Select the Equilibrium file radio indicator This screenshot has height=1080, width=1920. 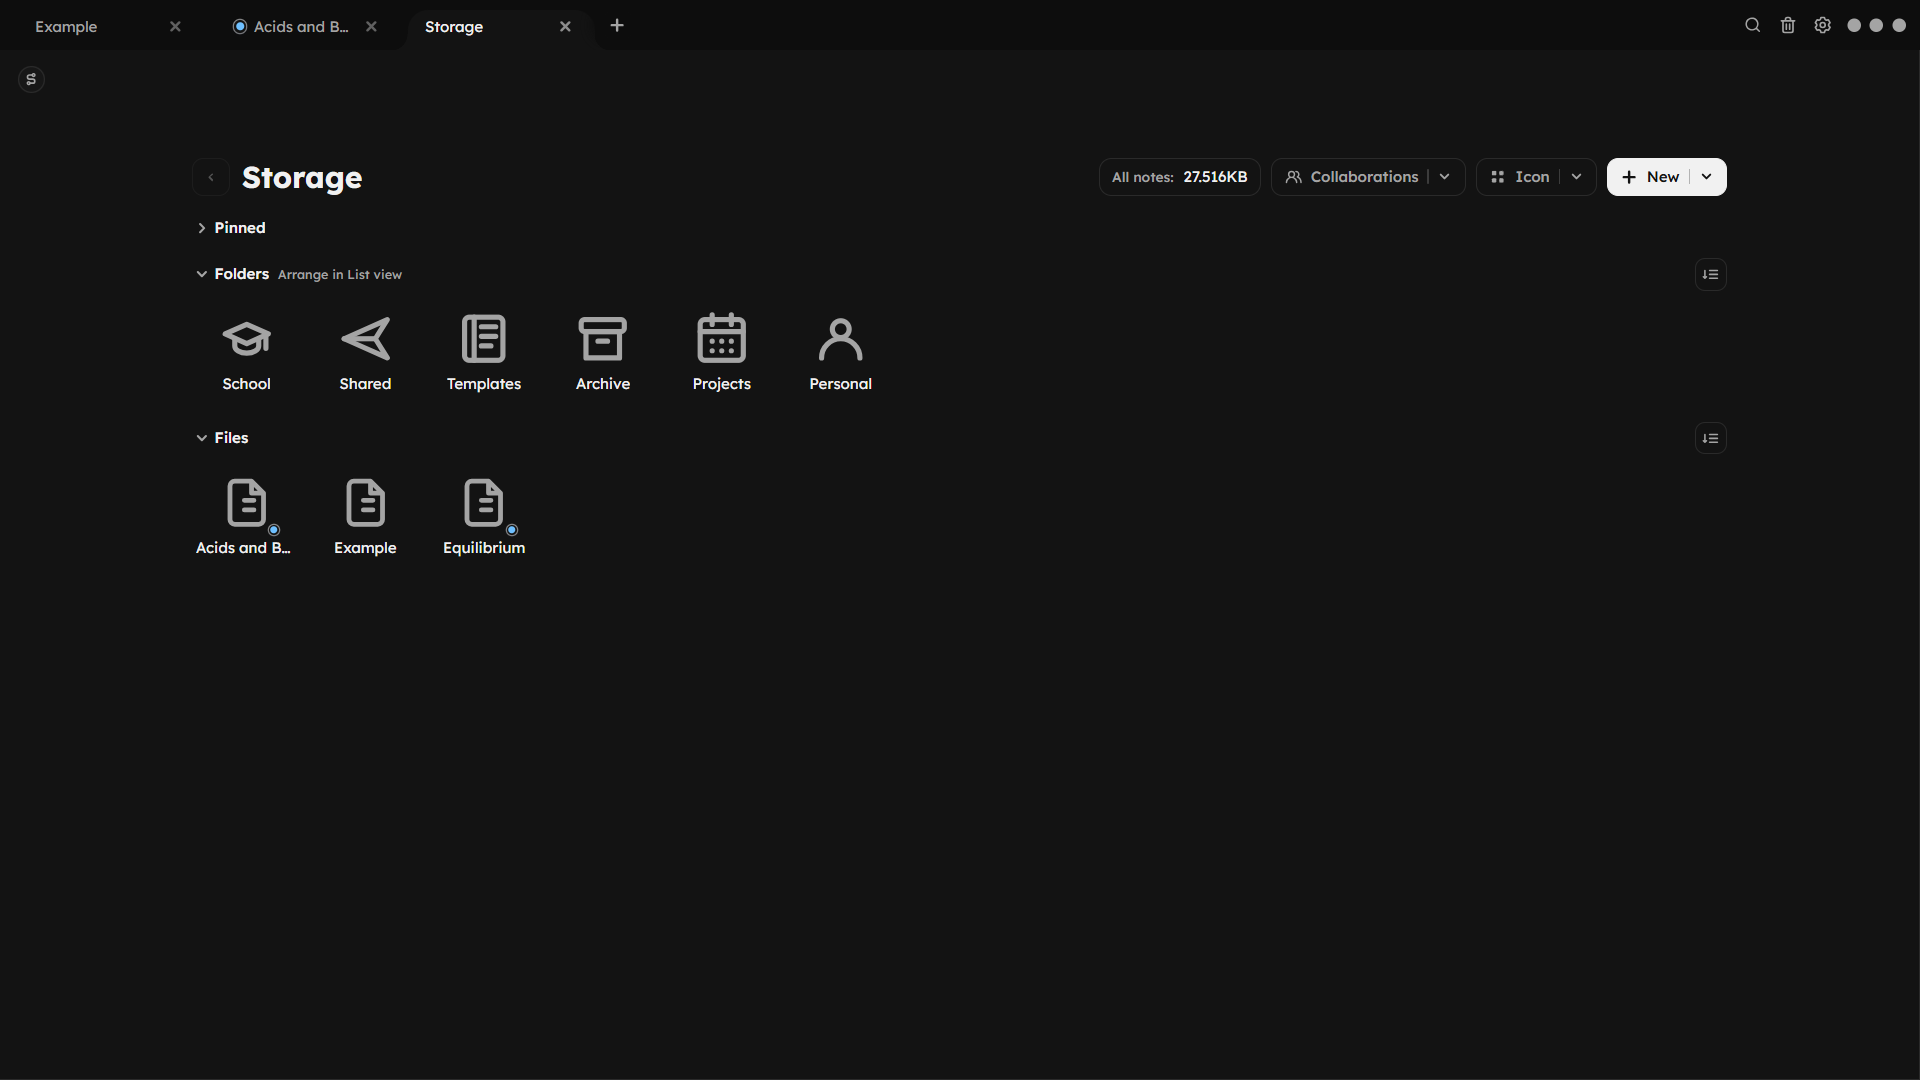coord(513,530)
